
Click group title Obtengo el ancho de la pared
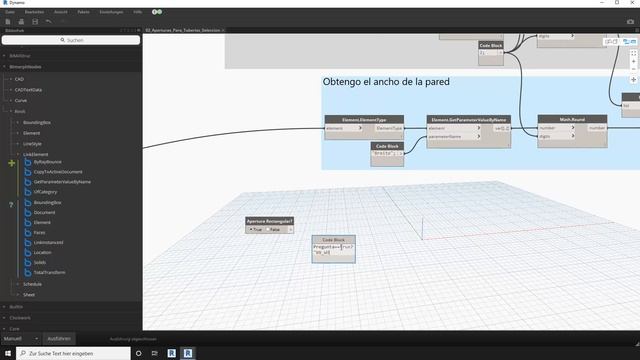pyautogui.click(x=386, y=82)
